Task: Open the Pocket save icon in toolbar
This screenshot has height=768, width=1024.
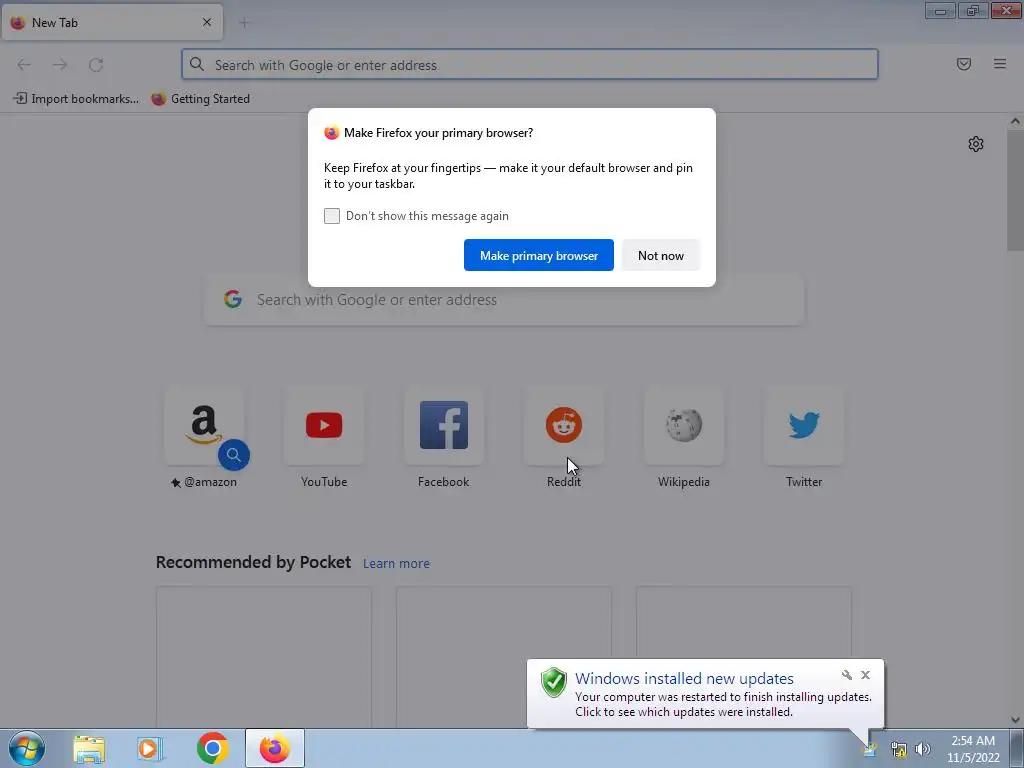Action: click(x=963, y=64)
